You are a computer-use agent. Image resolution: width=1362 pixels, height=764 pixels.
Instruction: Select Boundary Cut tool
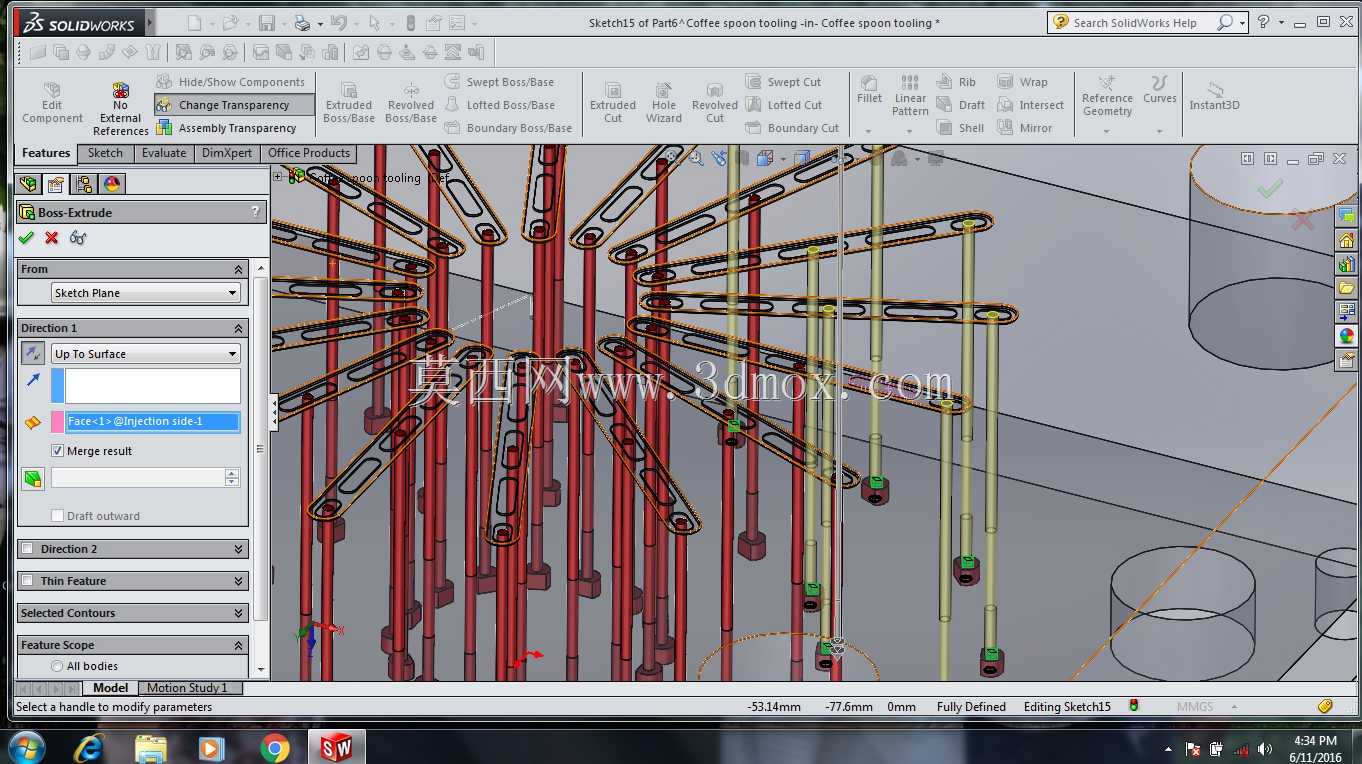click(792, 128)
